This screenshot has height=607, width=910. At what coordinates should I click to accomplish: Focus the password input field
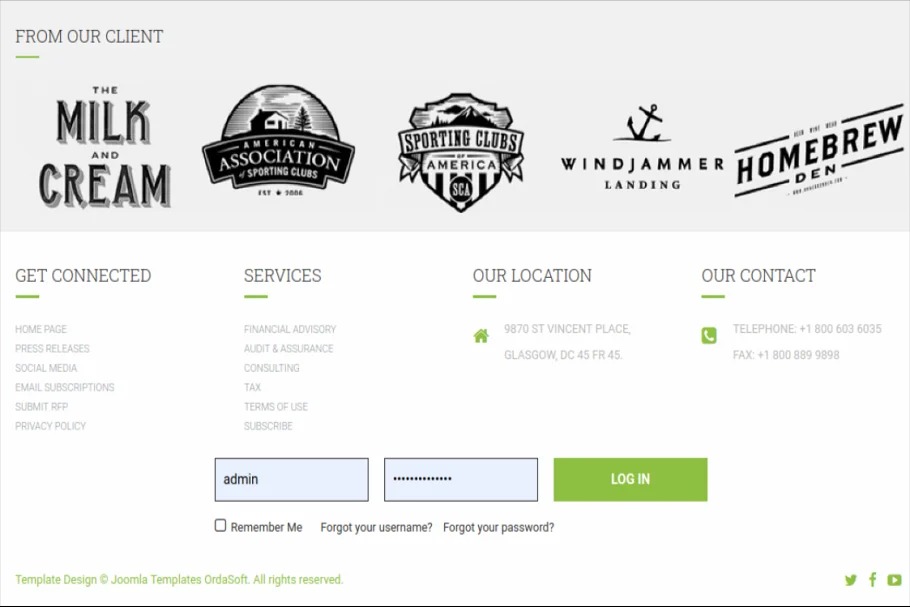point(461,479)
